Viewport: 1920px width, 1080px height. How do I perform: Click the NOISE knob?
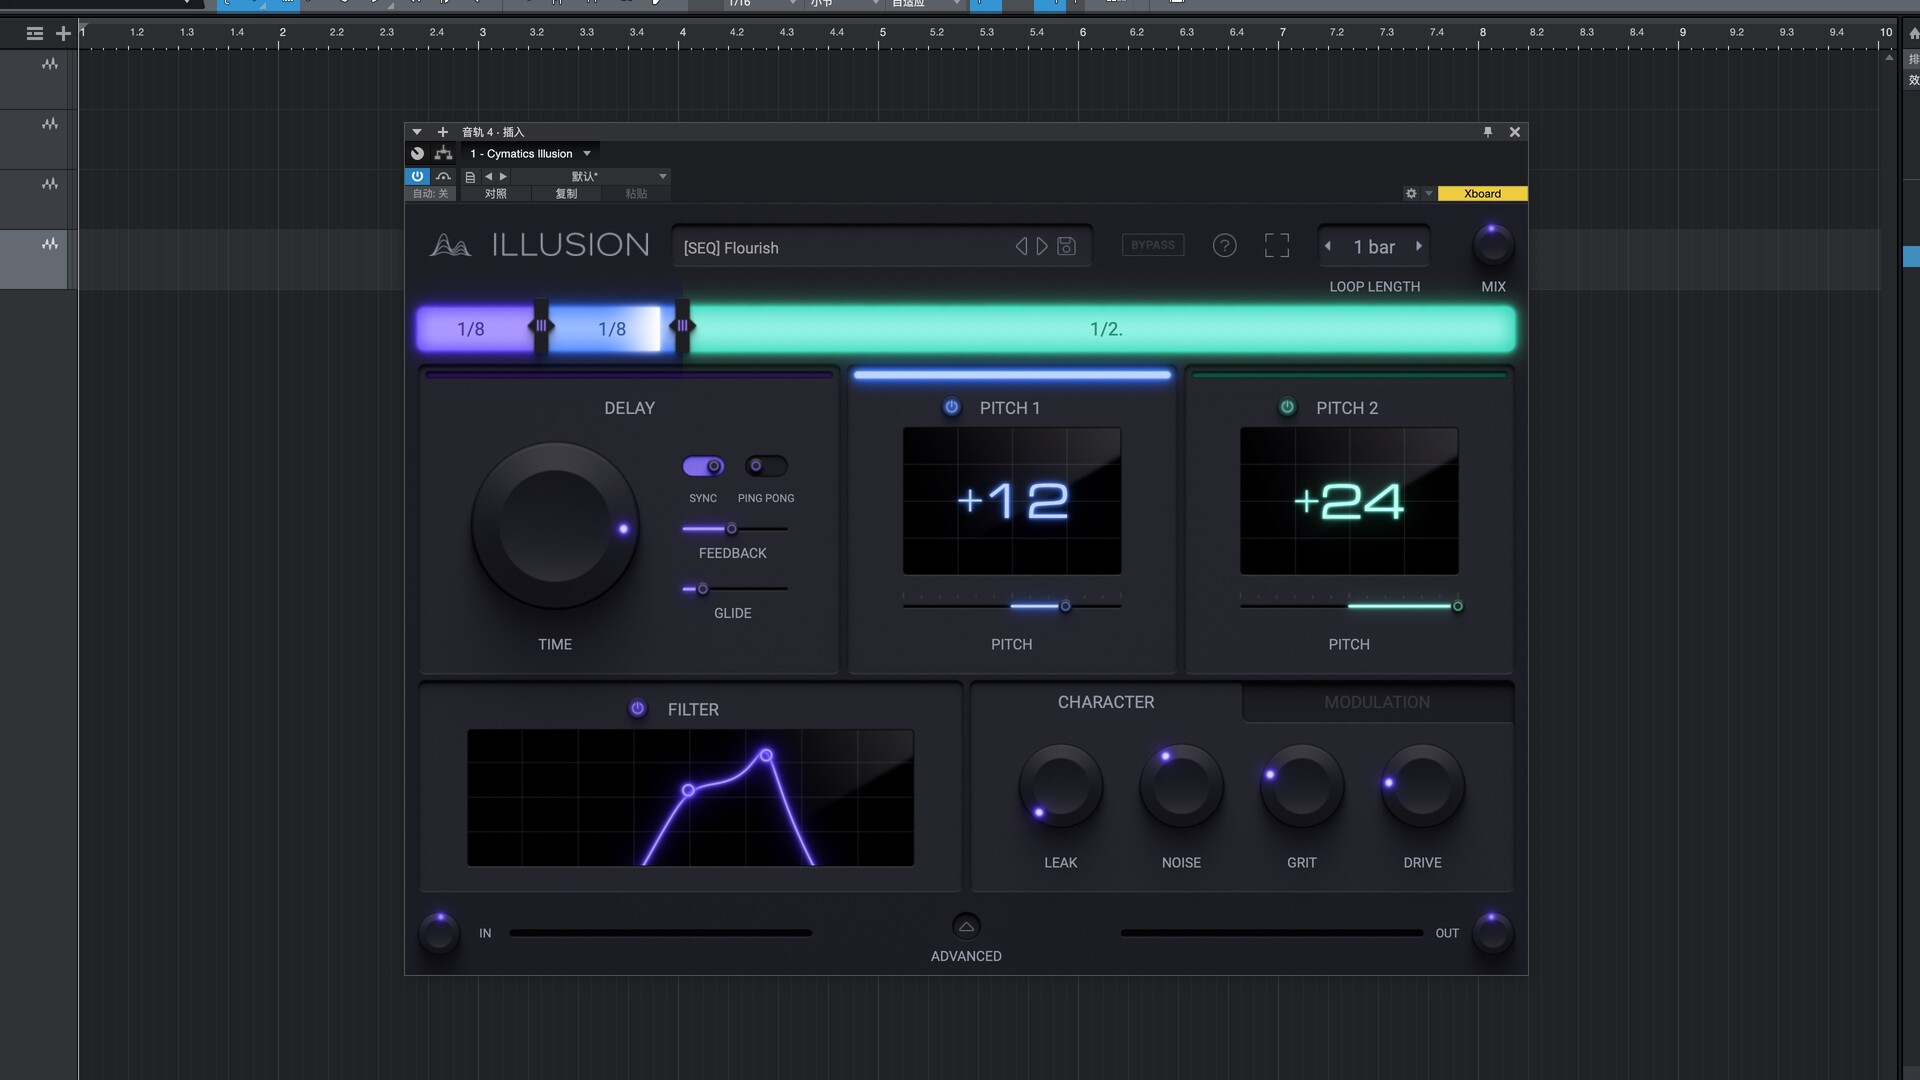pos(1181,786)
